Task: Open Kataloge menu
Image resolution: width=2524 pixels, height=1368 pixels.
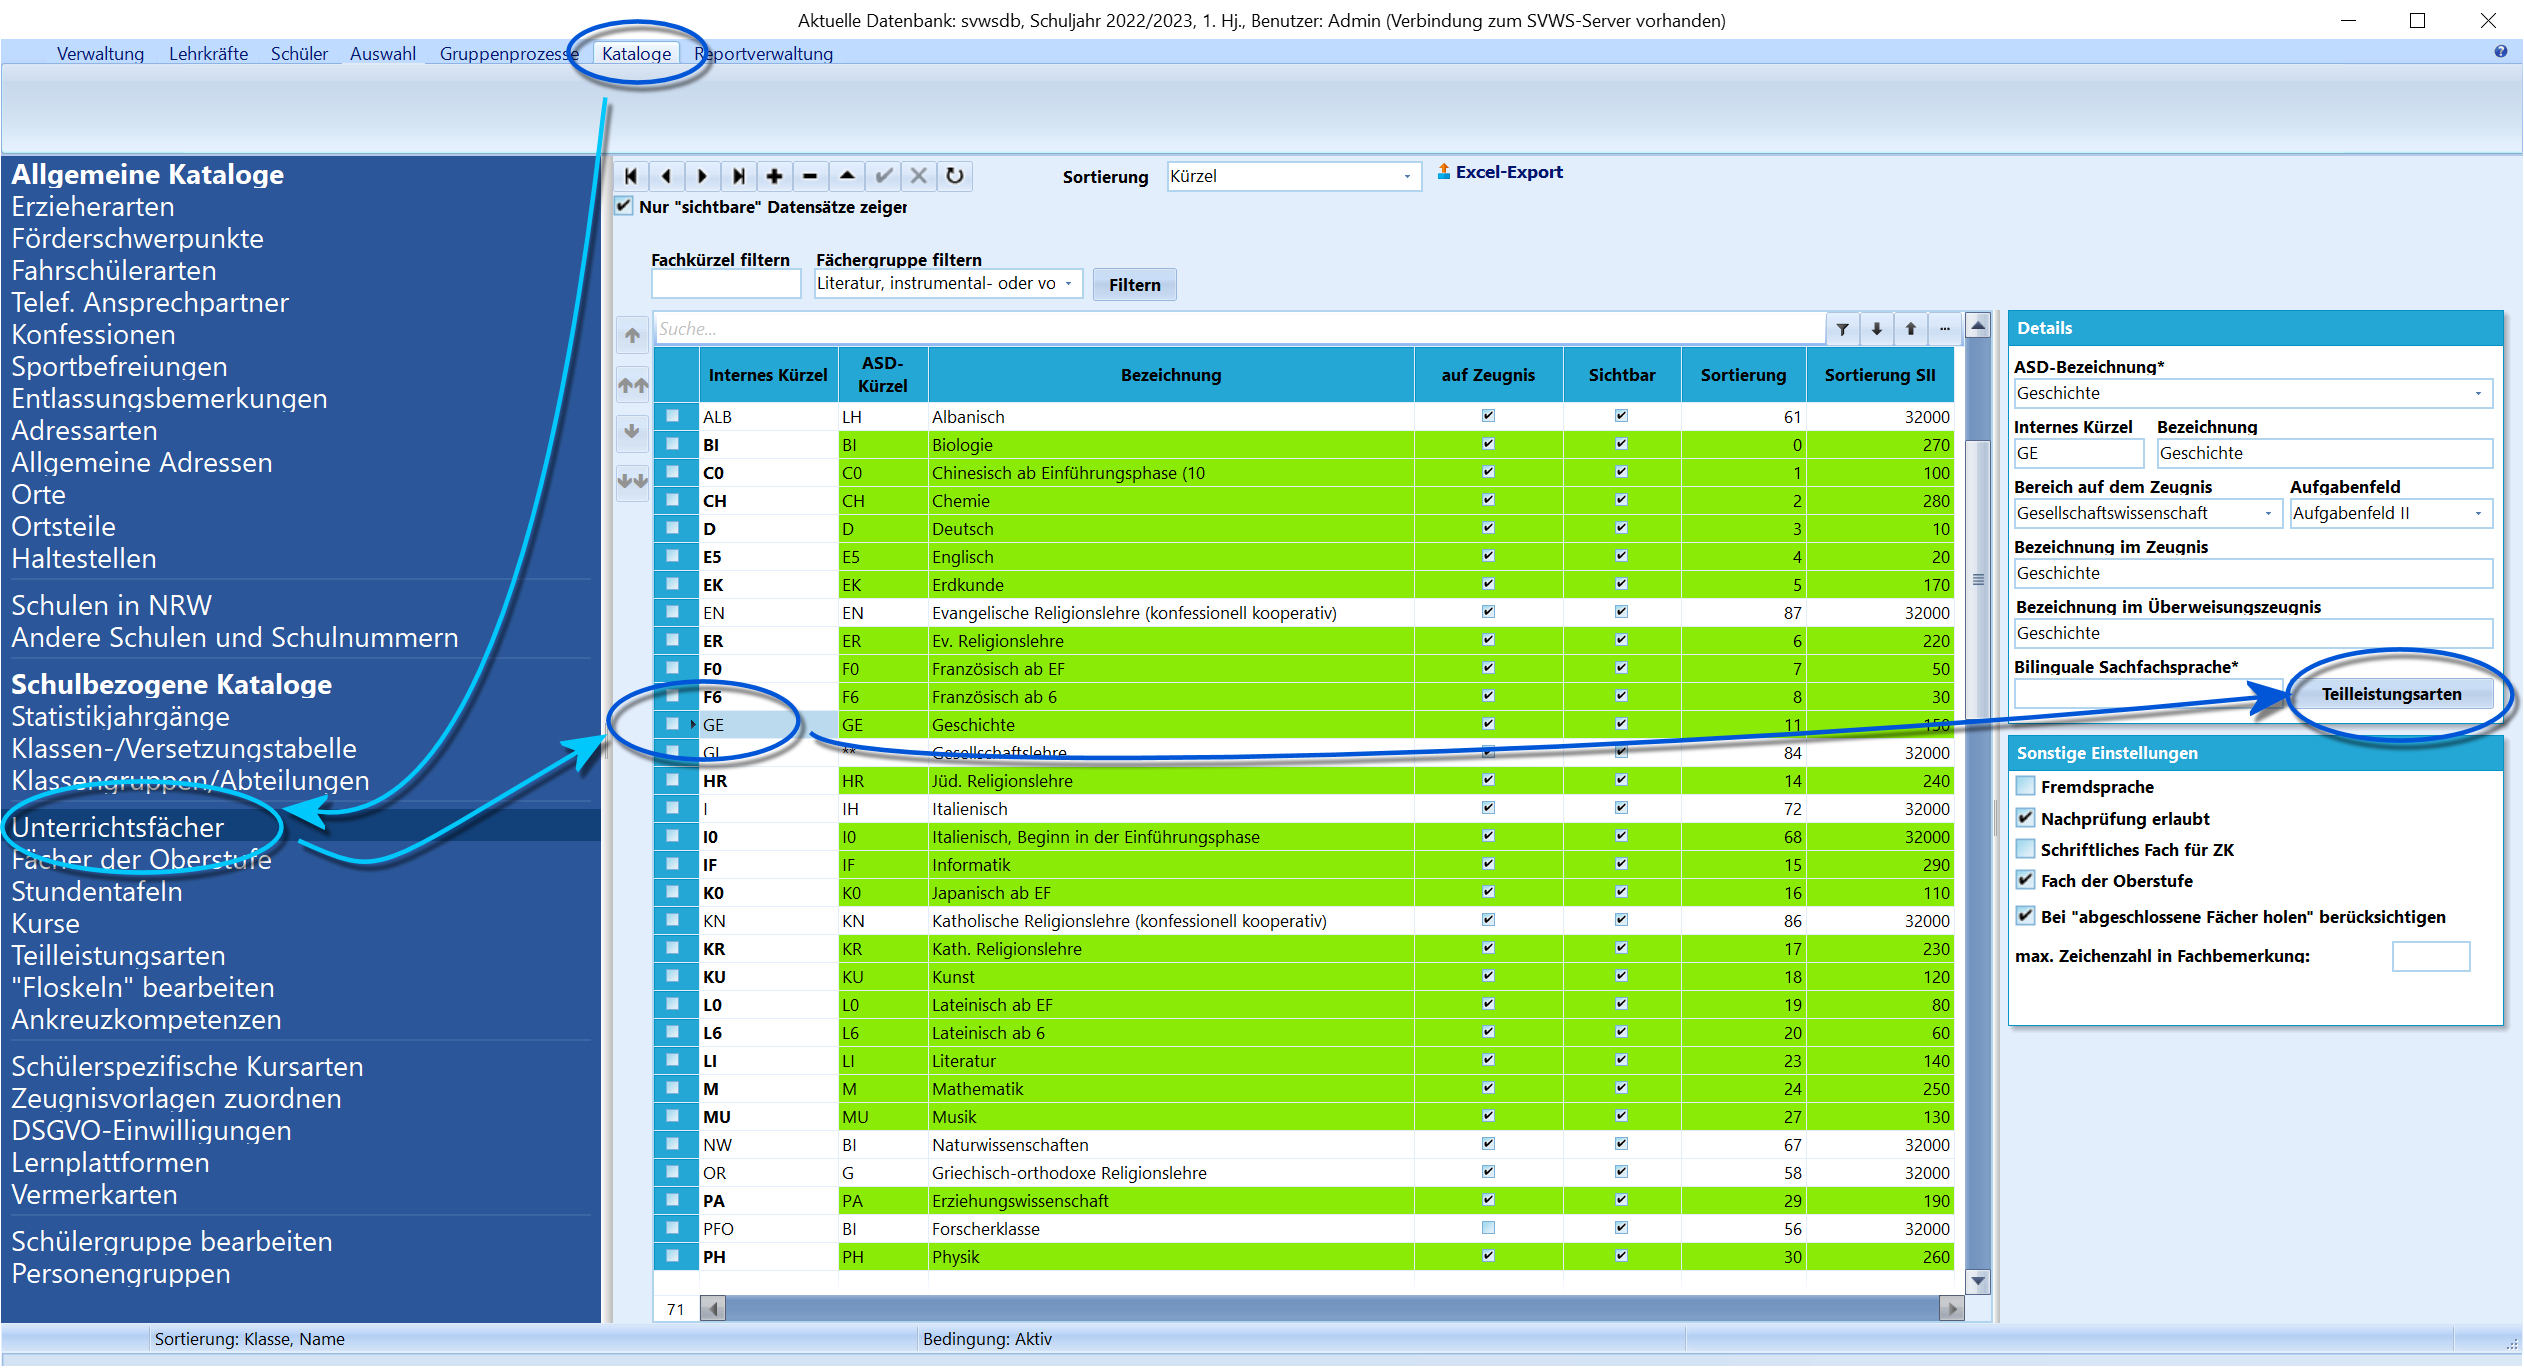Action: click(x=636, y=54)
